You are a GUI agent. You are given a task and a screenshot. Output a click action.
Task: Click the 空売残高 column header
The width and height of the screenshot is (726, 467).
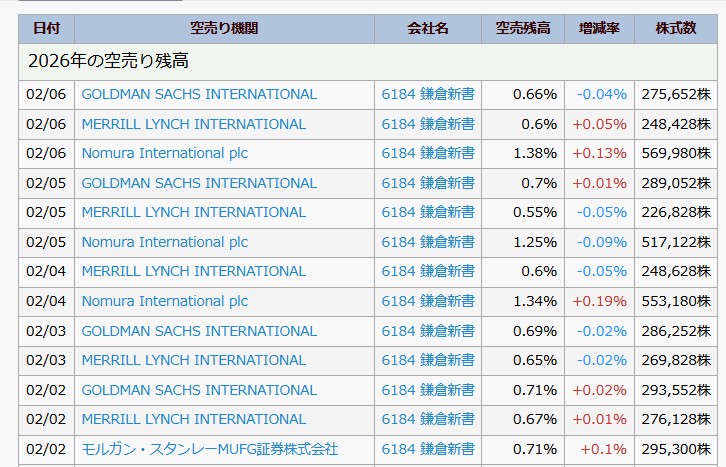(522, 28)
